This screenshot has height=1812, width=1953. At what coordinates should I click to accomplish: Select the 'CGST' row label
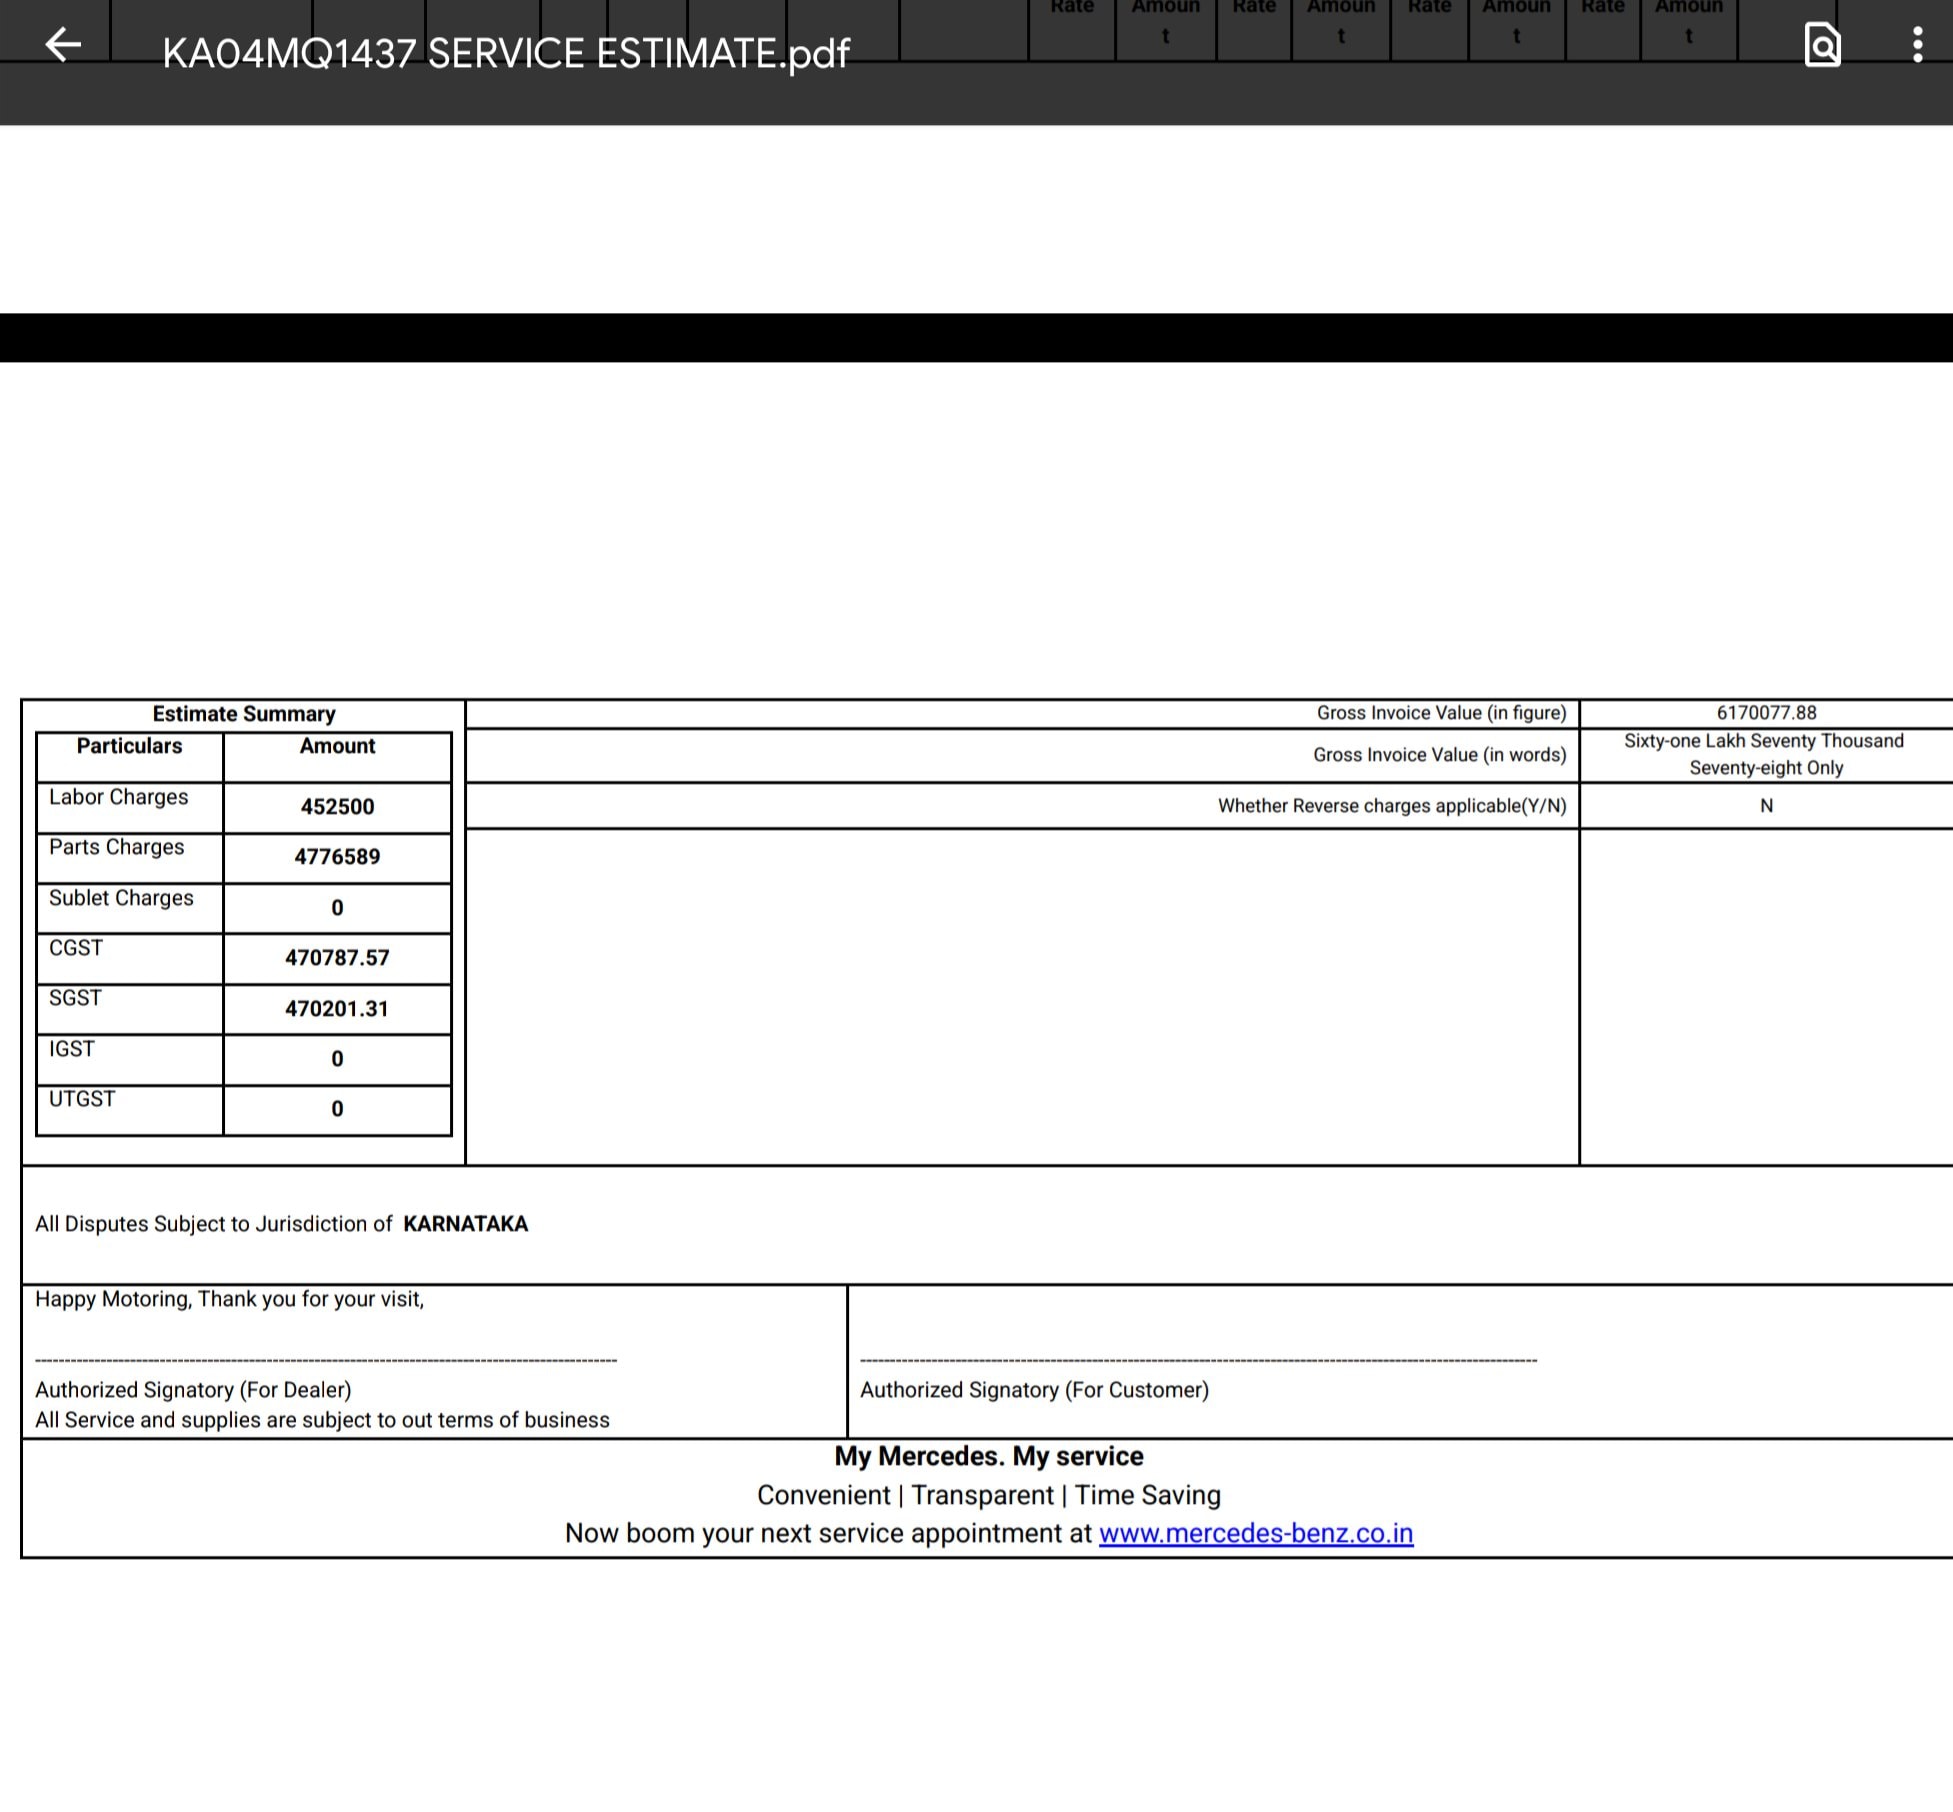(x=76, y=948)
